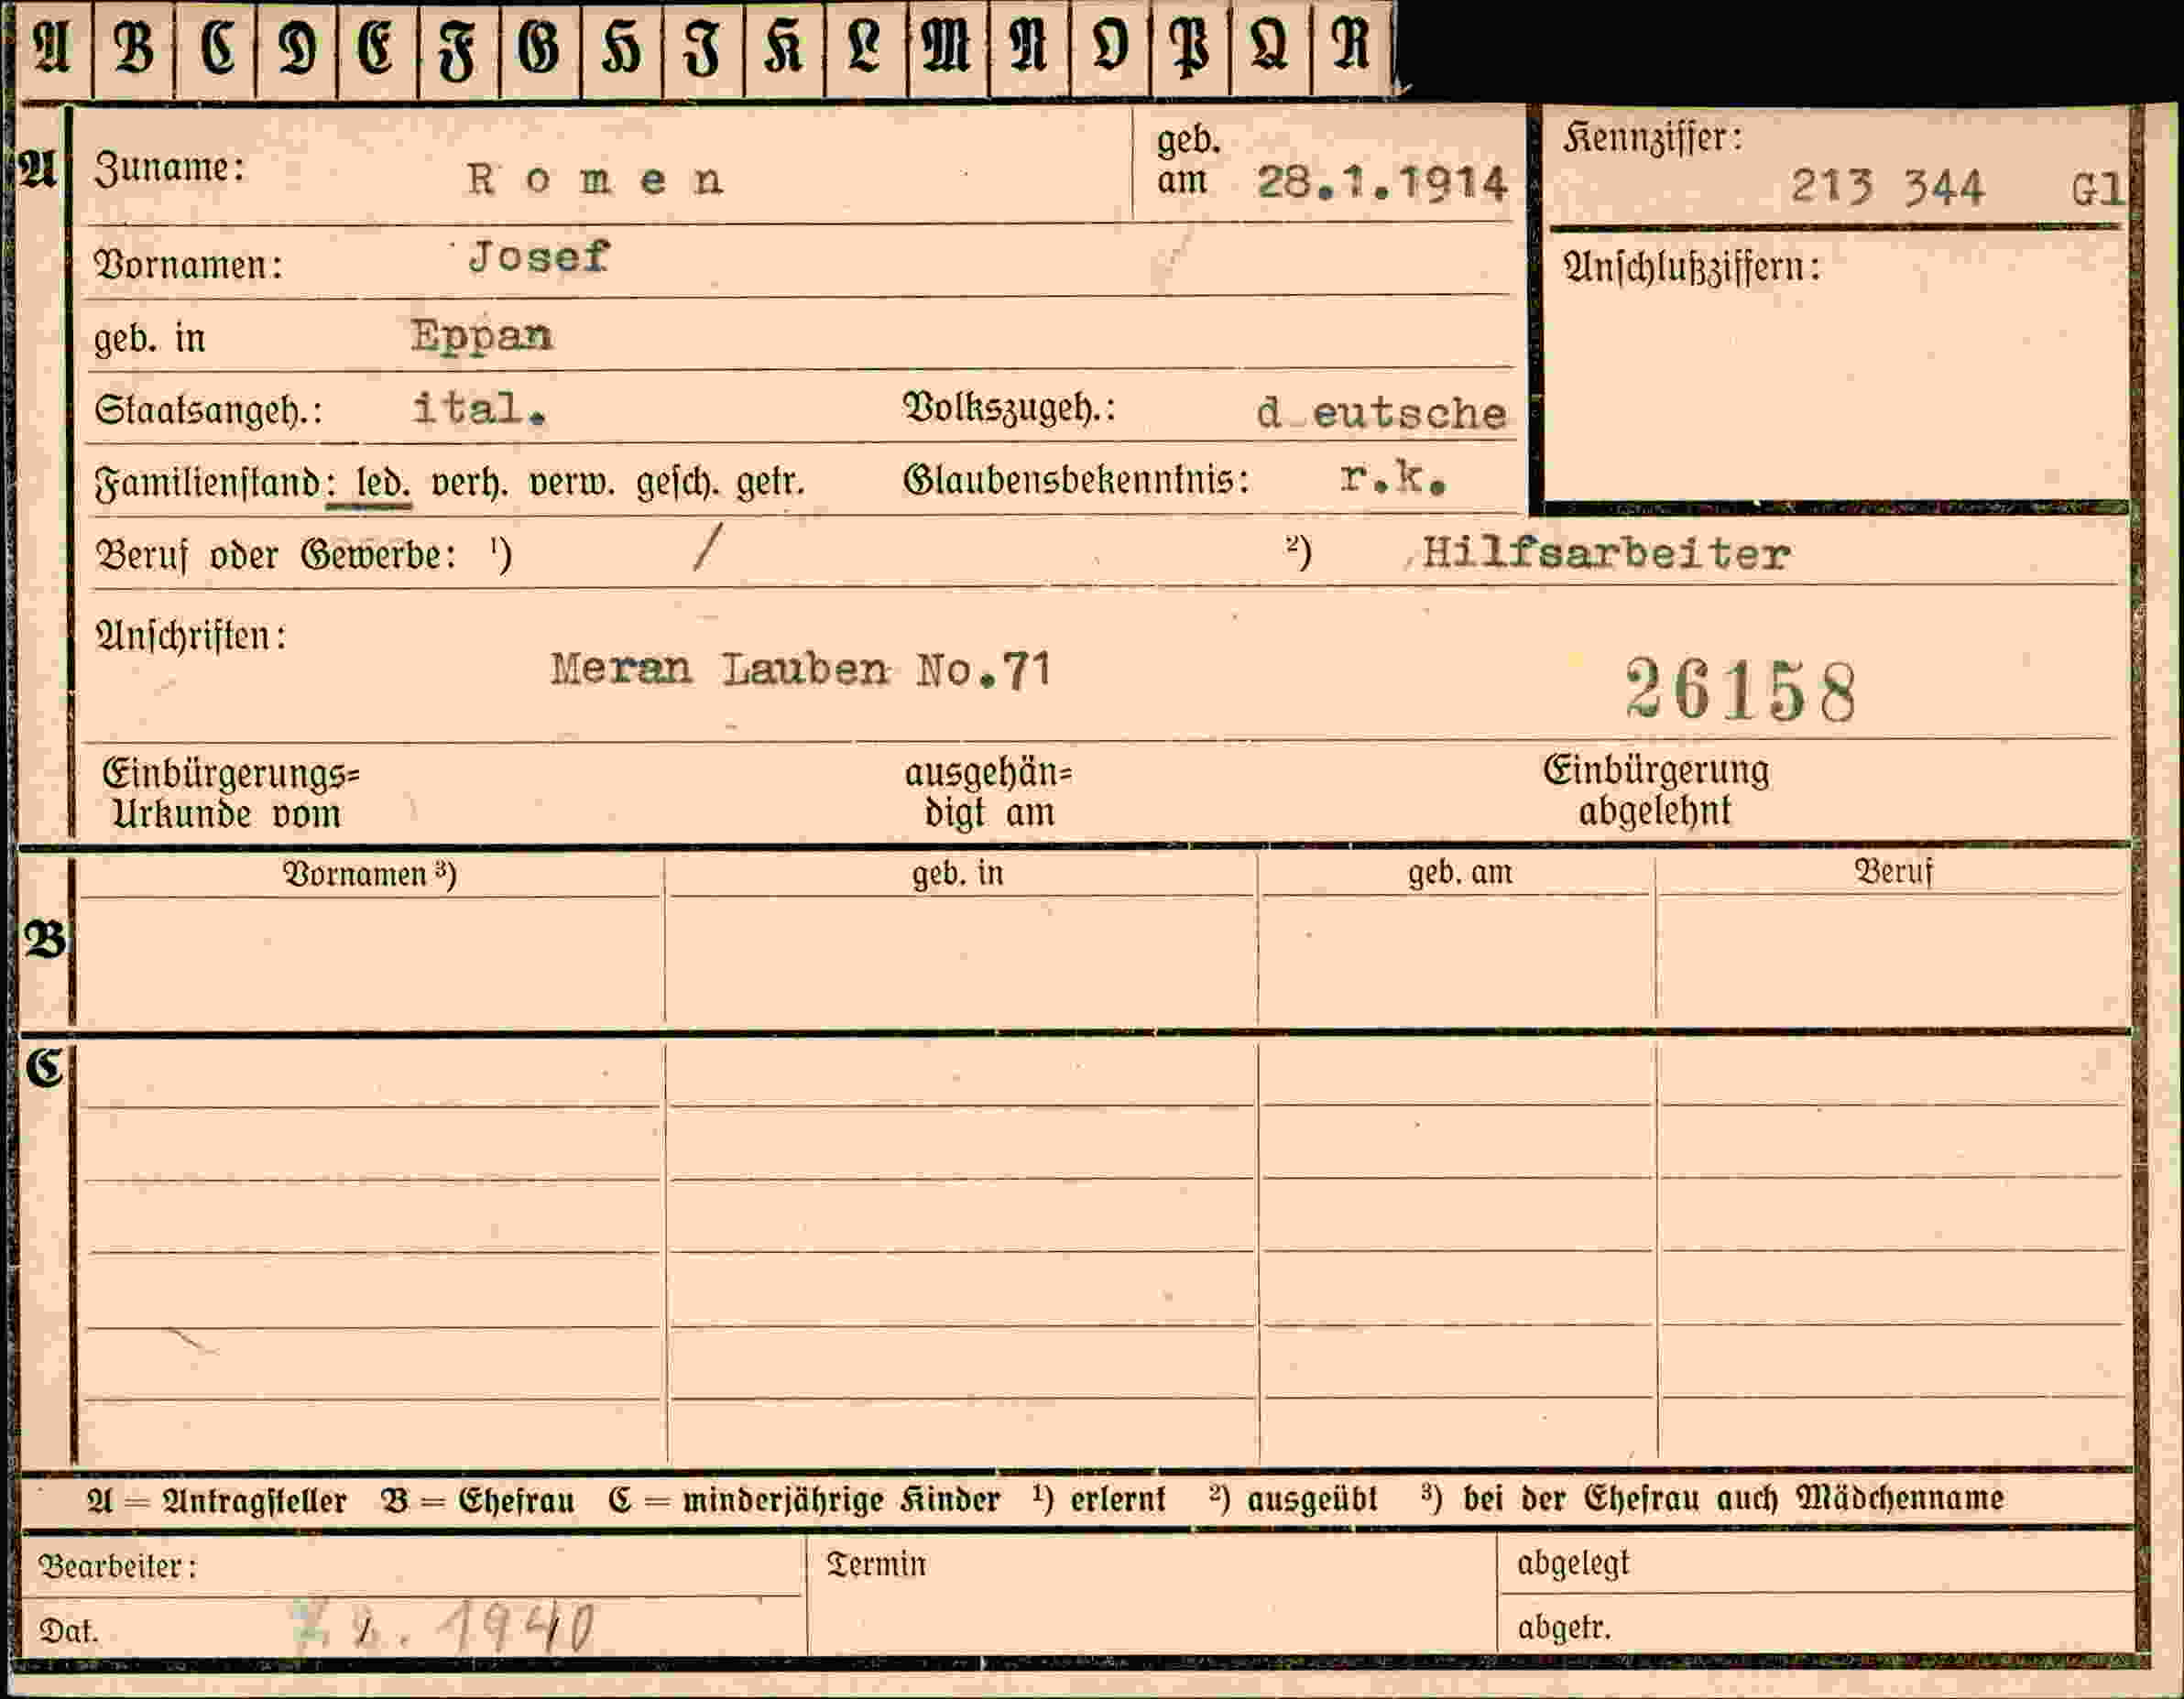Click the first name 'Josef'
The height and width of the screenshot is (1699, 2184).
click(538, 258)
